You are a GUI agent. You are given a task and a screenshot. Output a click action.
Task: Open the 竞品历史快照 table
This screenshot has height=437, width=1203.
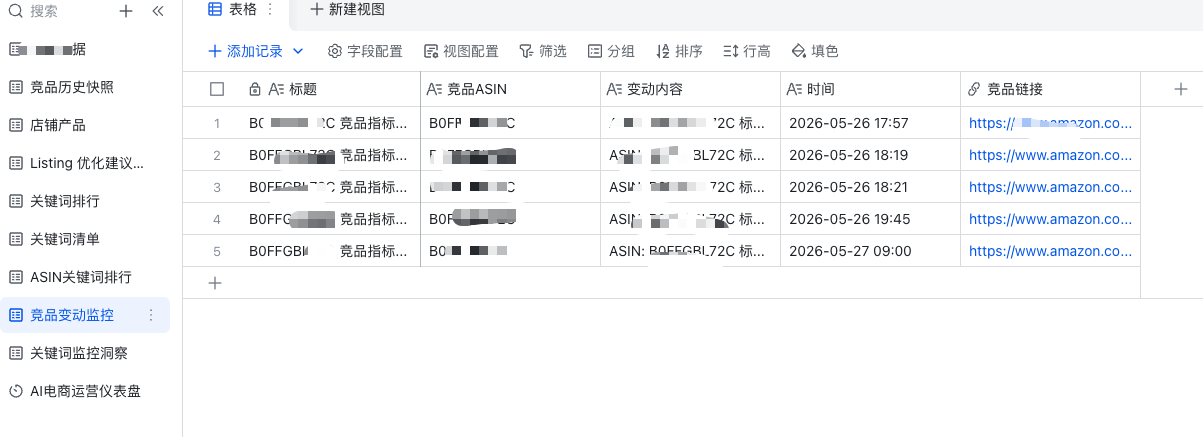(85, 87)
